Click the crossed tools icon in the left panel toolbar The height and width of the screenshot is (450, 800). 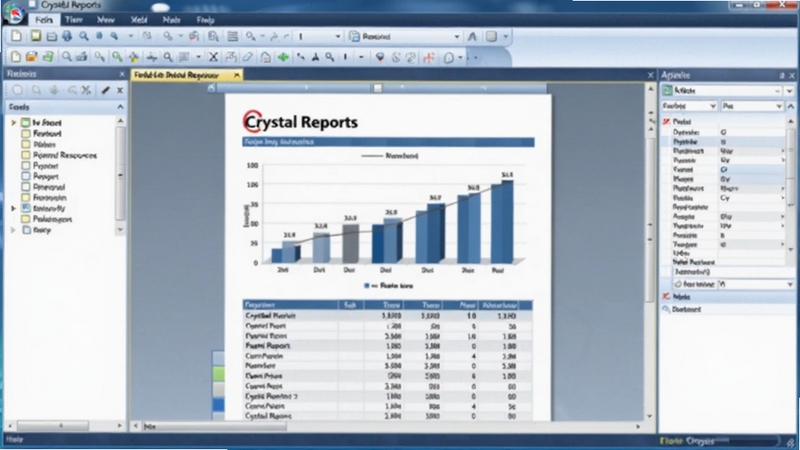[86, 90]
